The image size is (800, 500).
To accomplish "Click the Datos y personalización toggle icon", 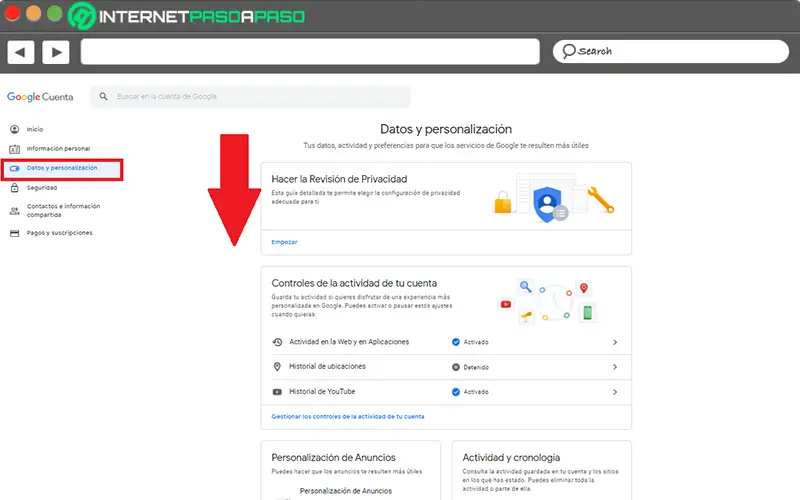I will [x=15, y=168].
